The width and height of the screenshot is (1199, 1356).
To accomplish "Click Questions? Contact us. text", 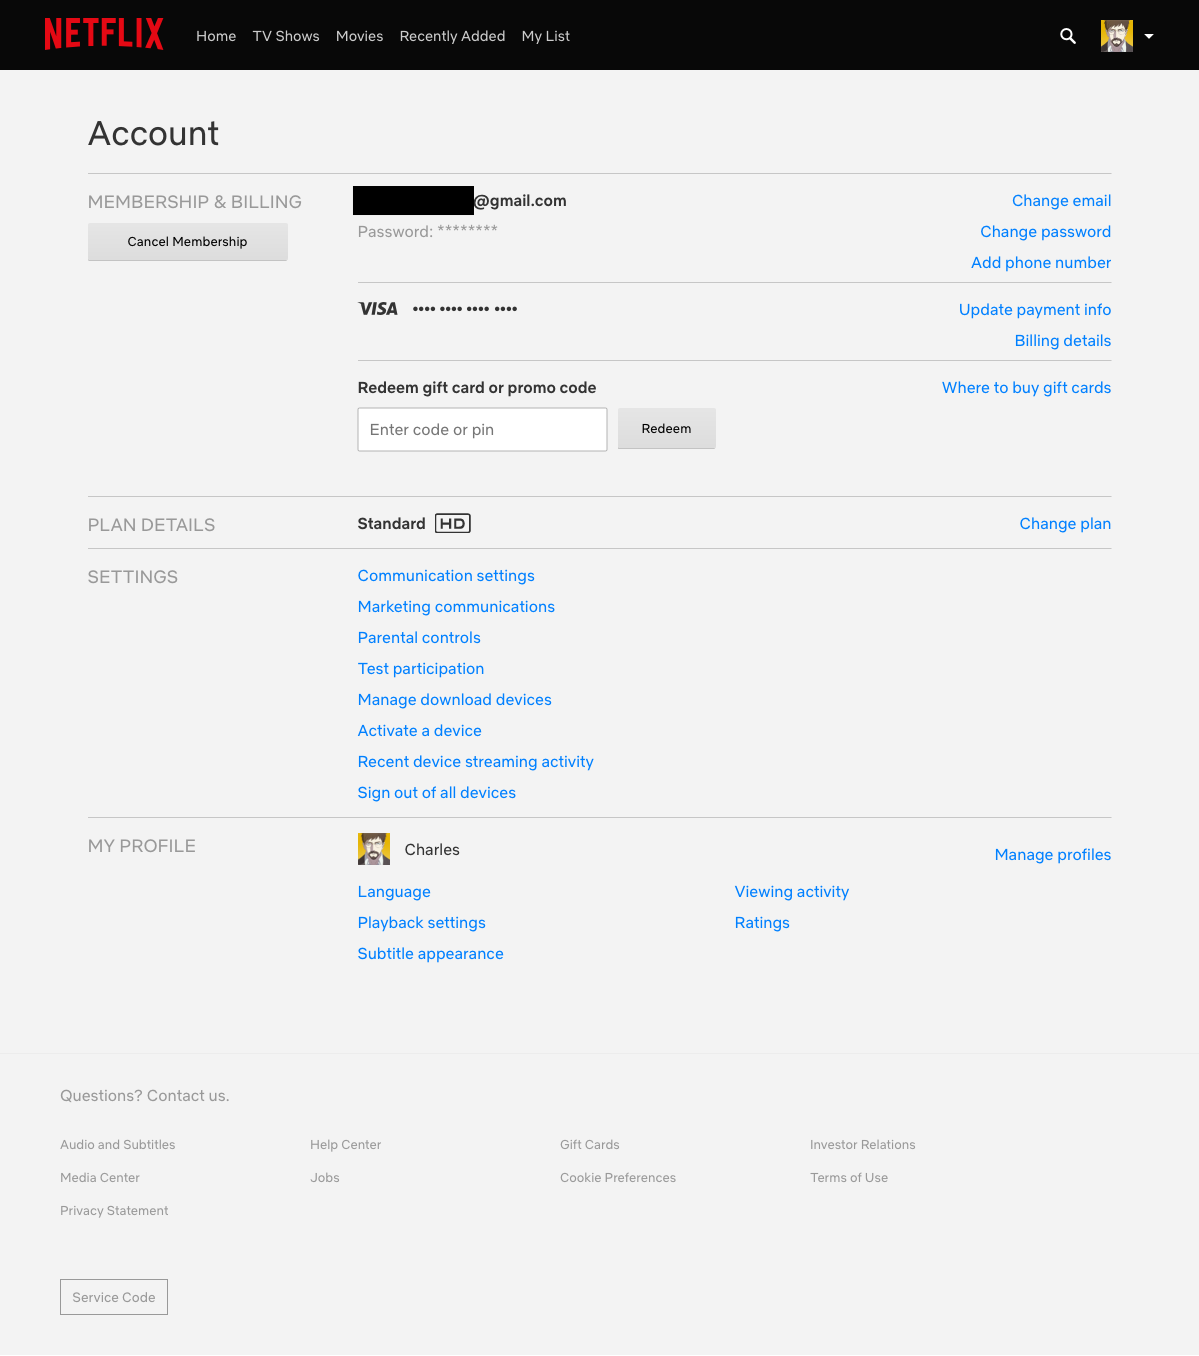I will pyautogui.click(x=145, y=1096).
